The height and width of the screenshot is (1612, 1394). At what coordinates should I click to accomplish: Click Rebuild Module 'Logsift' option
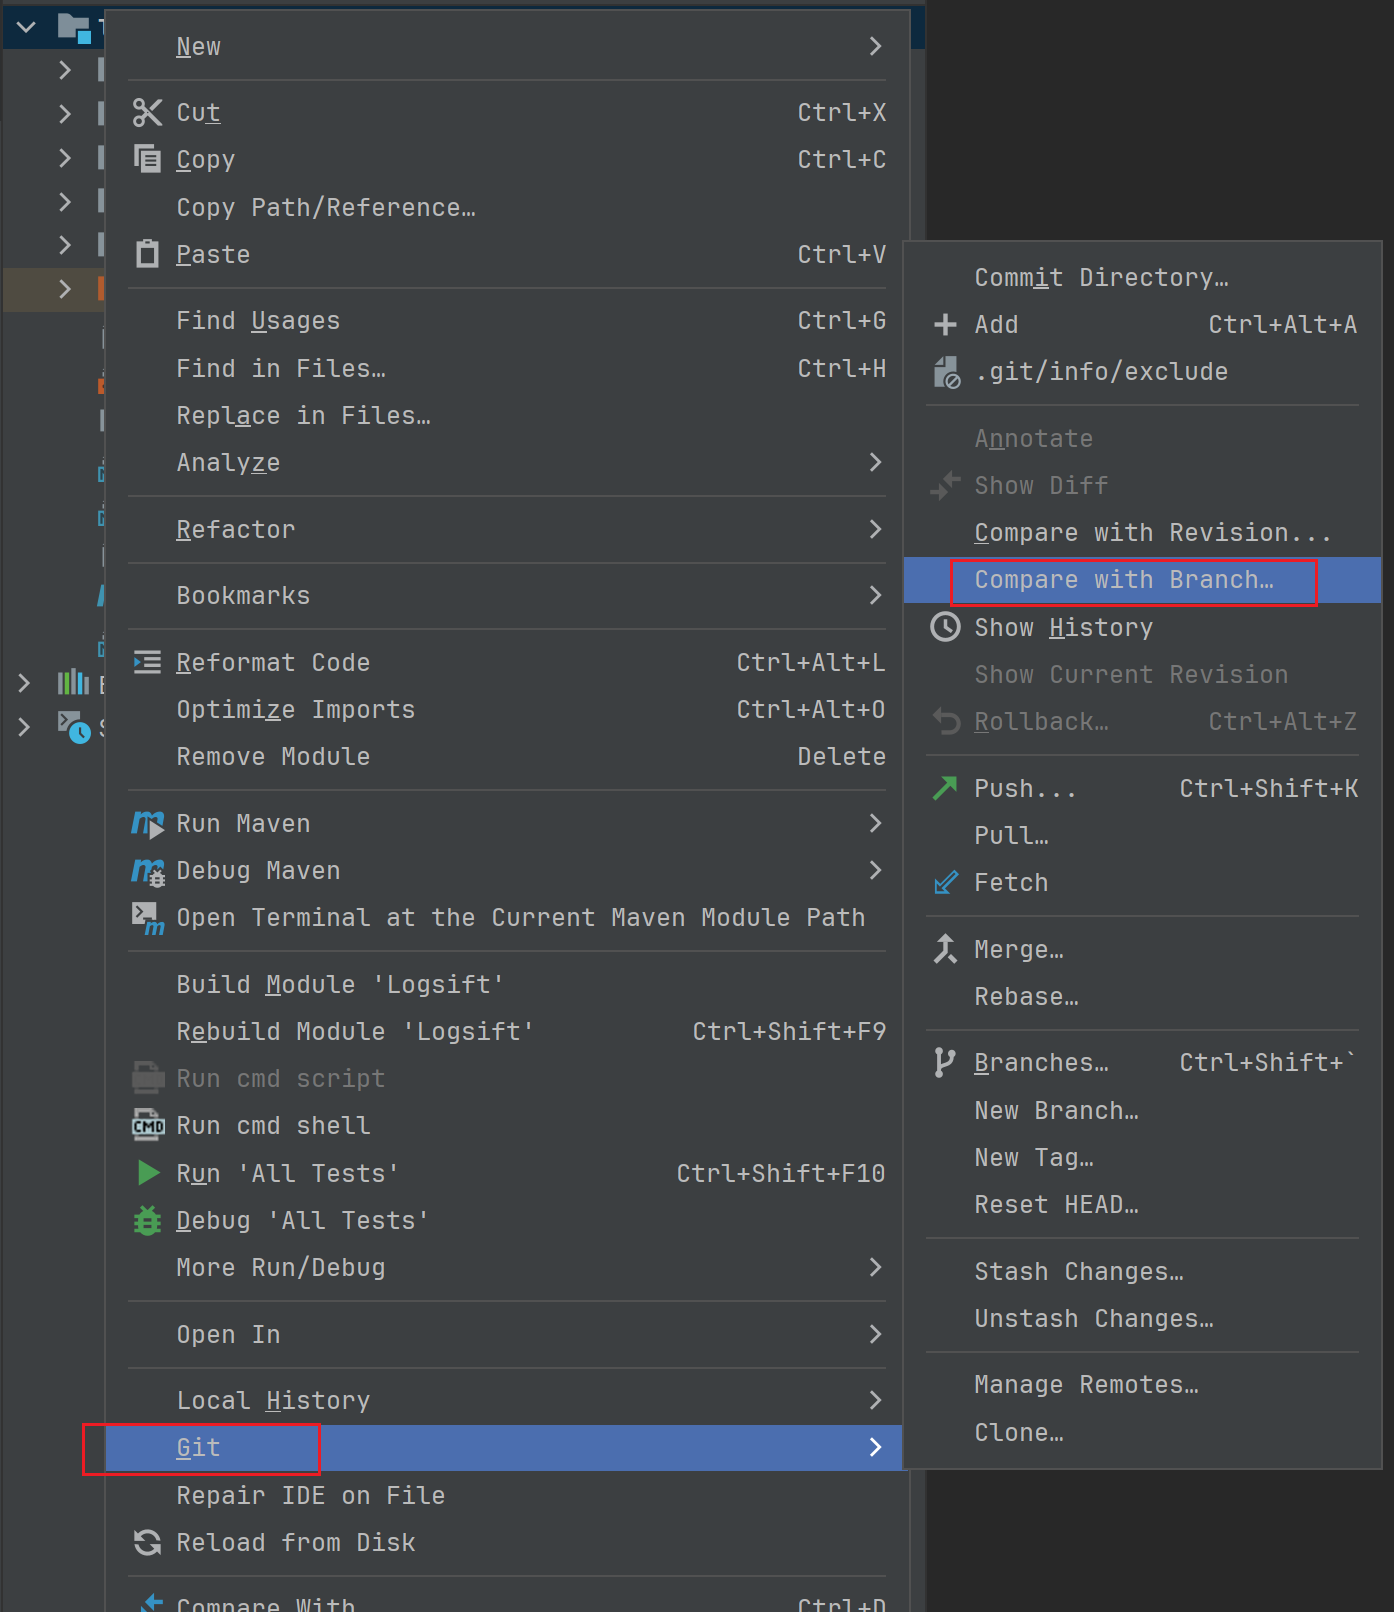[x=355, y=1031]
